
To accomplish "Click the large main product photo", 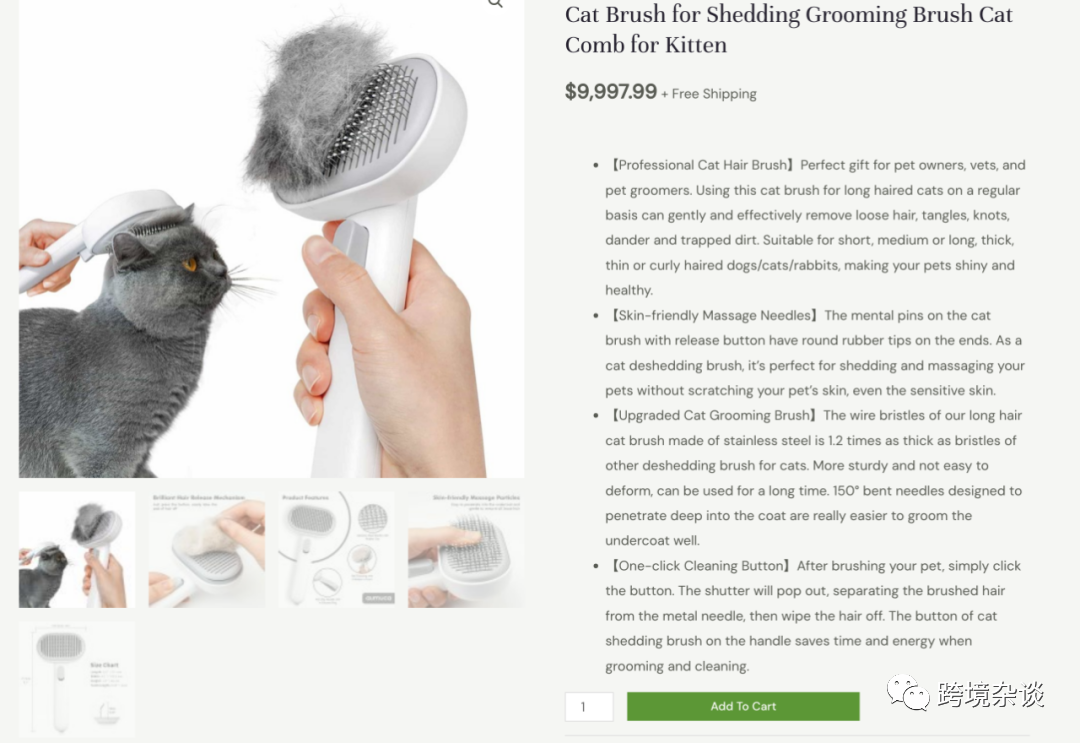I will (271, 238).
